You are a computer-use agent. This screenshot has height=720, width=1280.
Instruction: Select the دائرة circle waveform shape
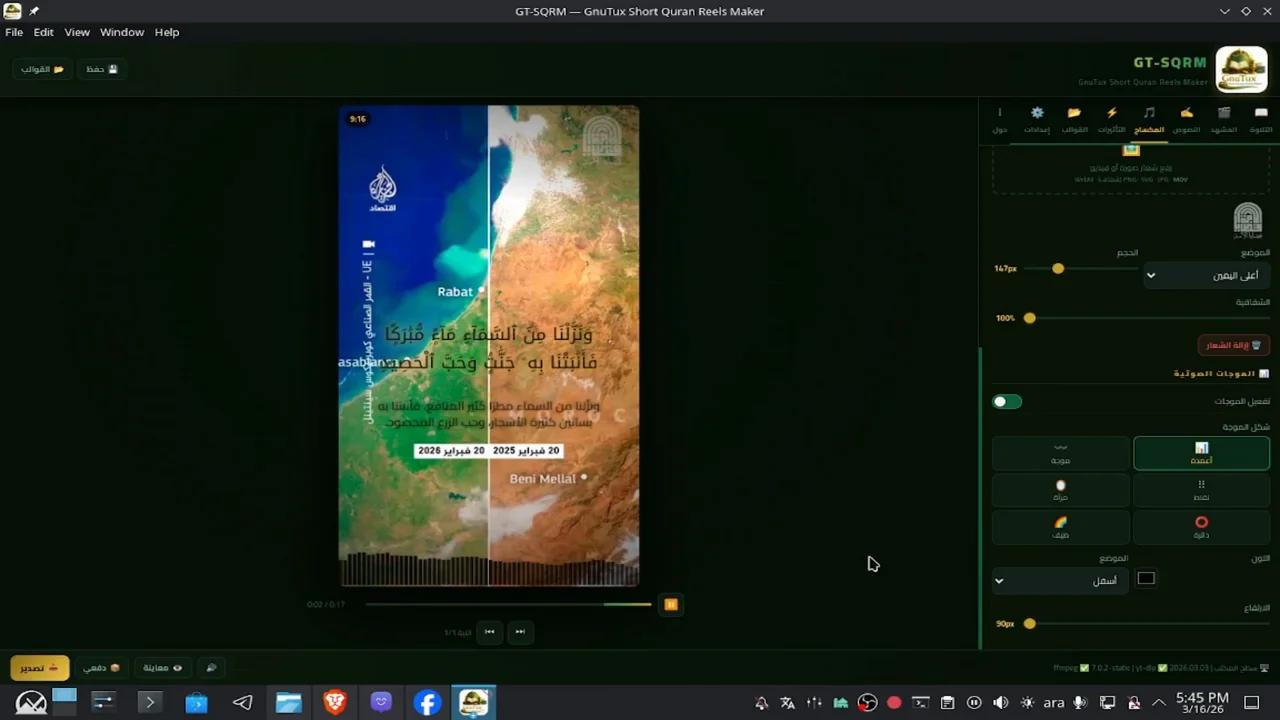pyautogui.click(x=1201, y=527)
